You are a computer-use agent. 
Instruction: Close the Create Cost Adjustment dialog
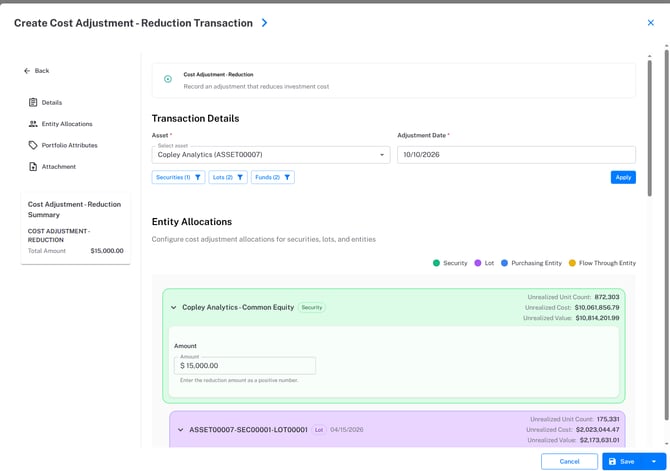pyautogui.click(x=650, y=23)
